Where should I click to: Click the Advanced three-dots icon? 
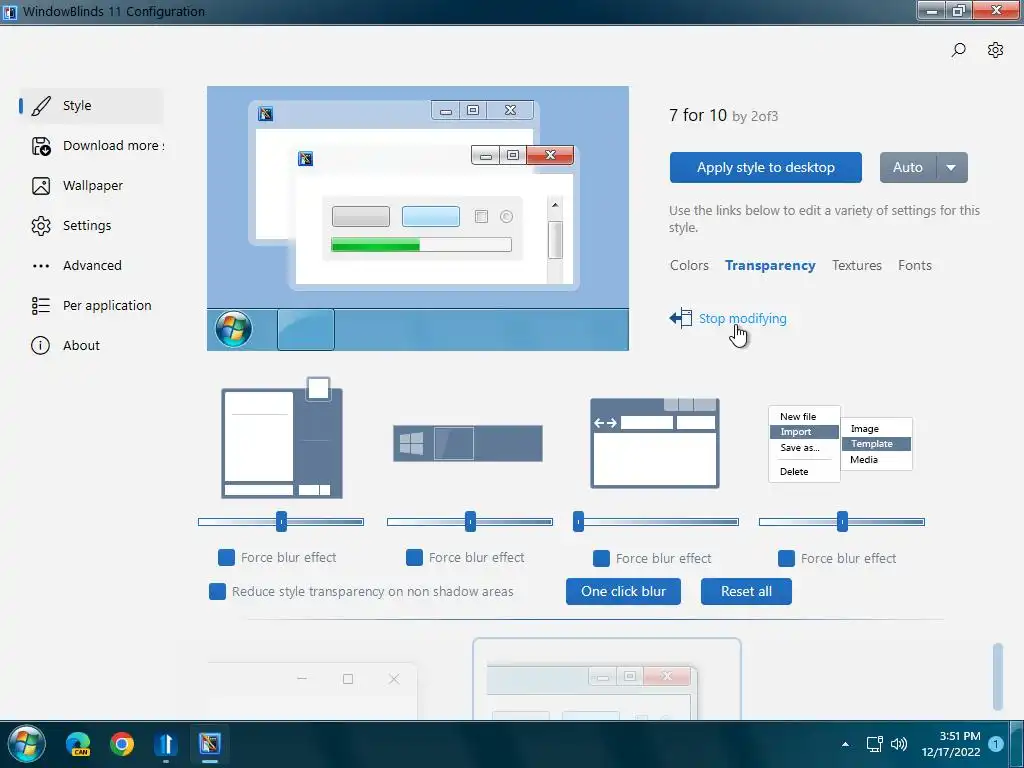pos(40,266)
